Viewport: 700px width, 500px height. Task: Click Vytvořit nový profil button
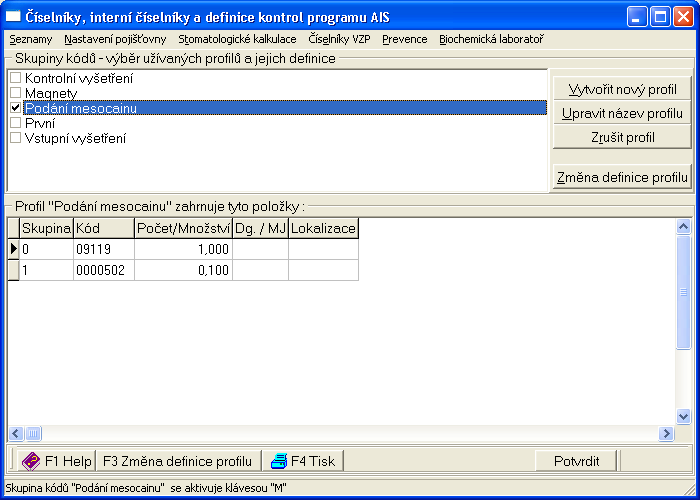tap(621, 89)
